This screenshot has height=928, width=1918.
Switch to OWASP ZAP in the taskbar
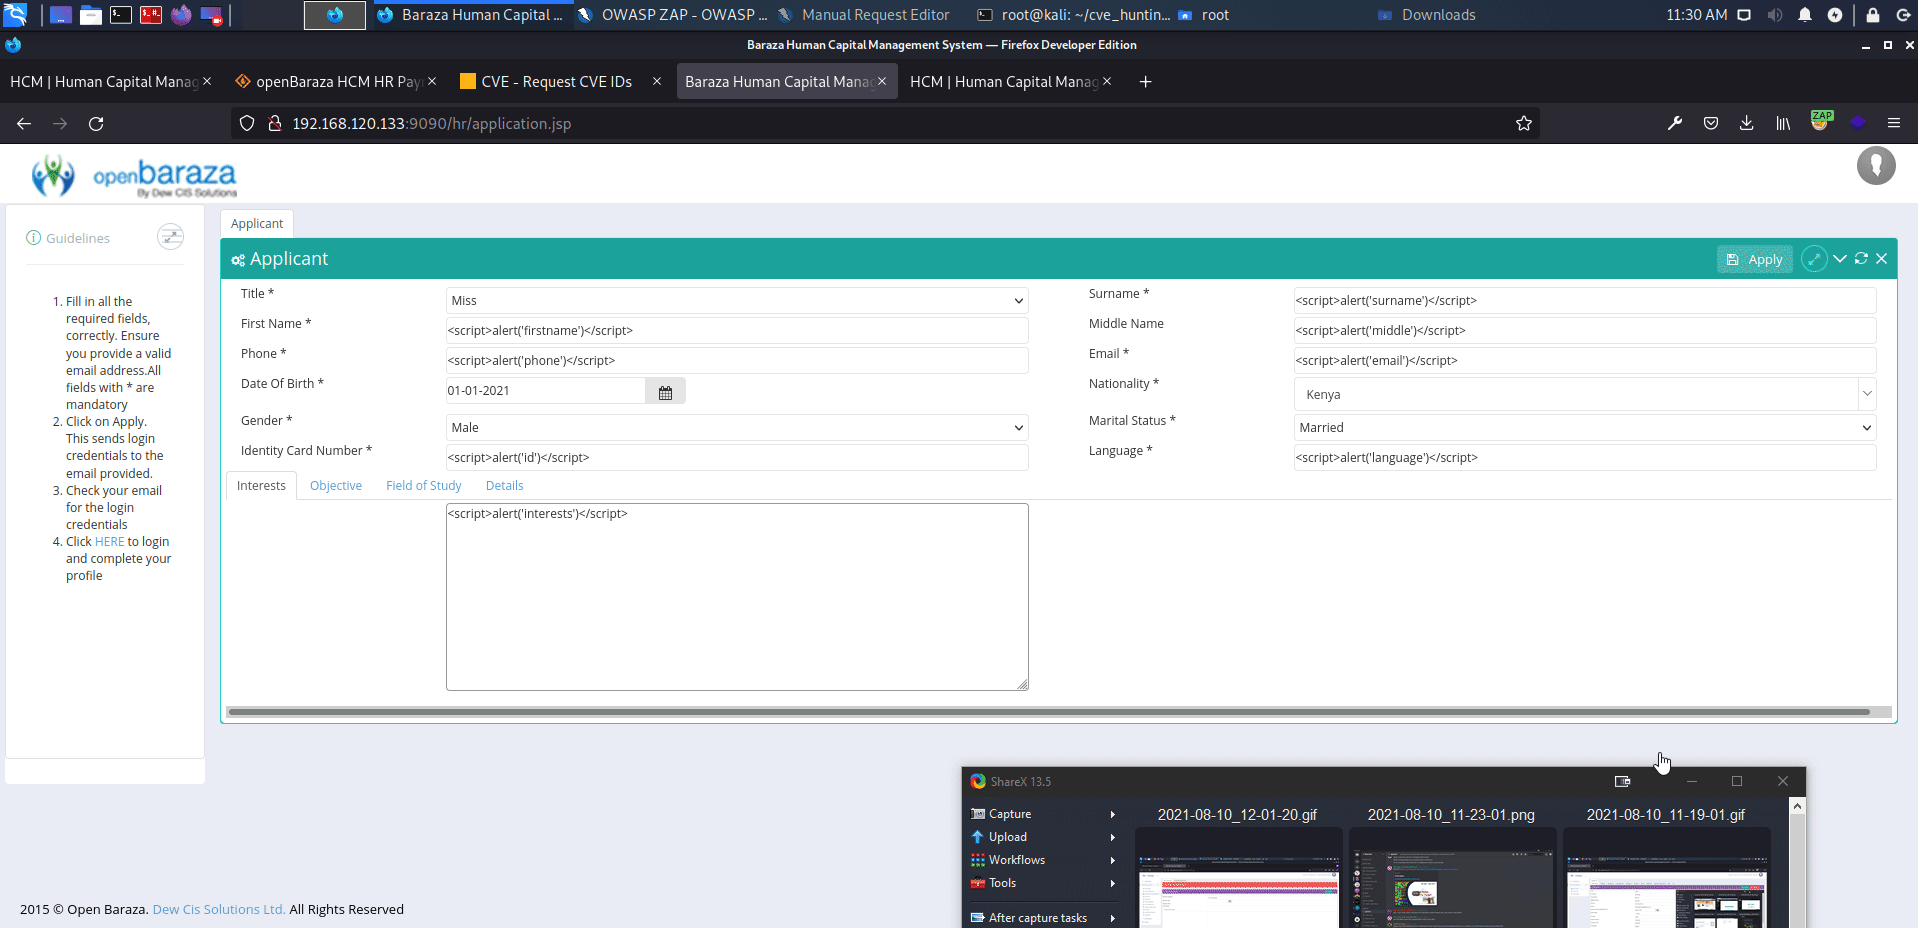pyautogui.click(x=674, y=15)
